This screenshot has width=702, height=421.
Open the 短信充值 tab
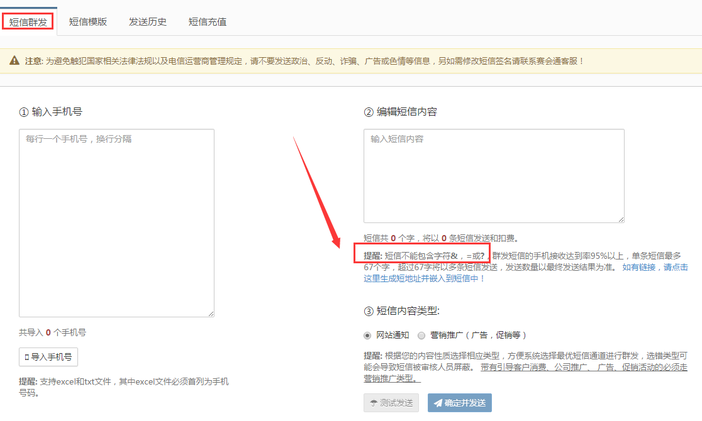pyautogui.click(x=208, y=21)
